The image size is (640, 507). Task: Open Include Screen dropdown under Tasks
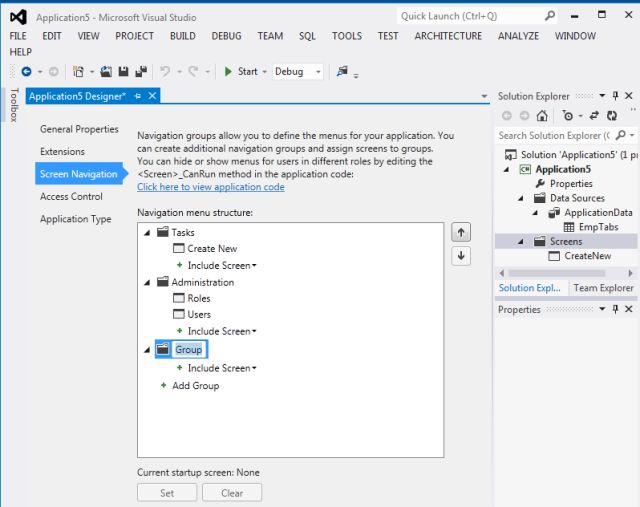(x=254, y=265)
